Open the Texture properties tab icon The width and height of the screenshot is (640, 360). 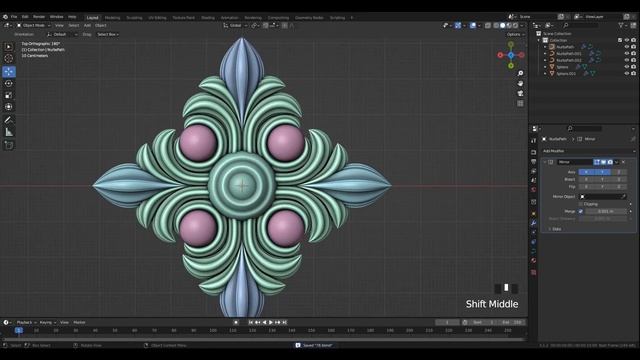tap(533, 272)
